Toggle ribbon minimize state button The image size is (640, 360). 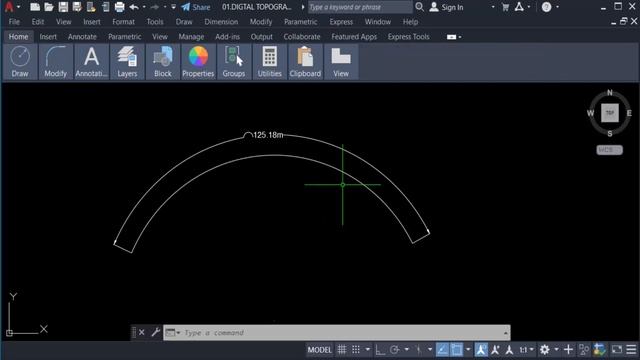451,37
